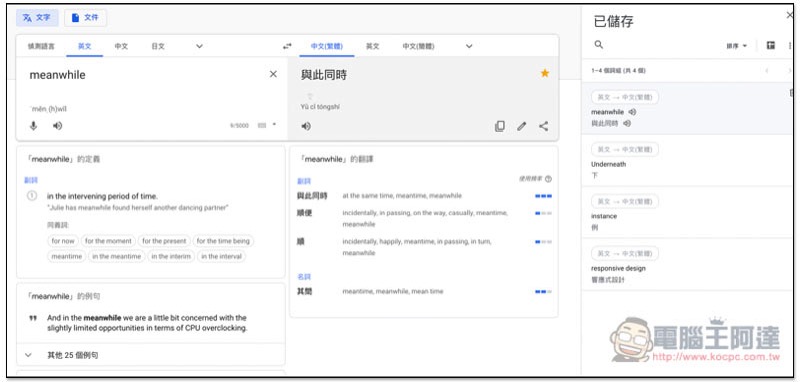The height and width of the screenshot is (382, 800).
Task: Switch to 文字 text mode button
Action: [x=37, y=18]
